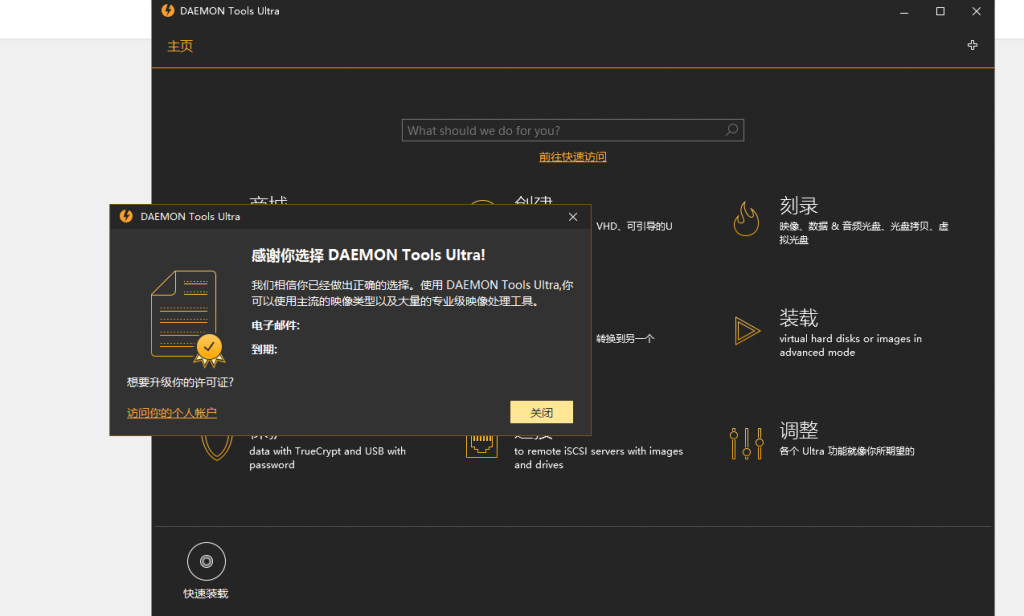The height and width of the screenshot is (616, 1024).
Task: Follow the 前往快速访问 link
Action: pos(573,157)
